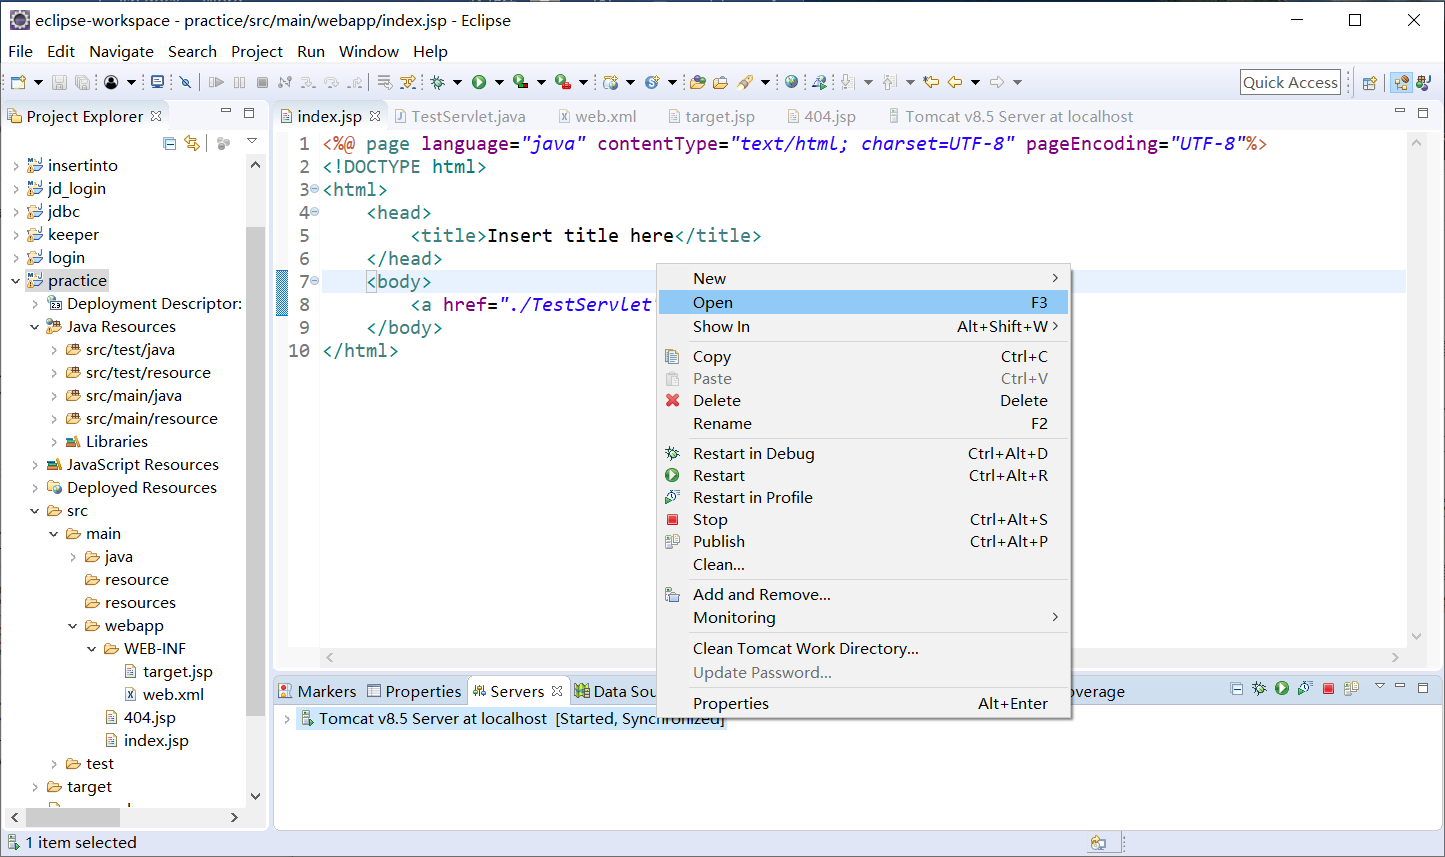The width and height of the screenshot is (1445, 857).
Task: Open the Window menu
Action: pyautogui.click(x=369, y=51)
